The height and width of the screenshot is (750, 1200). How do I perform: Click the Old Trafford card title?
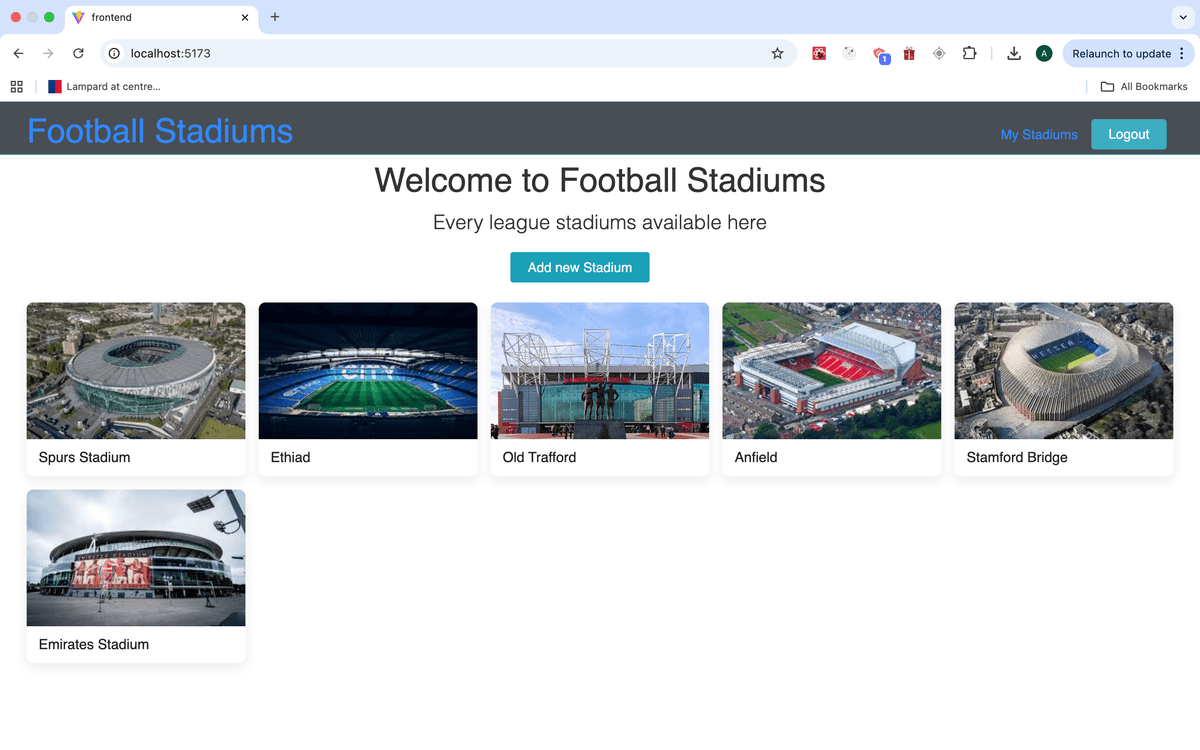(539, 457)
